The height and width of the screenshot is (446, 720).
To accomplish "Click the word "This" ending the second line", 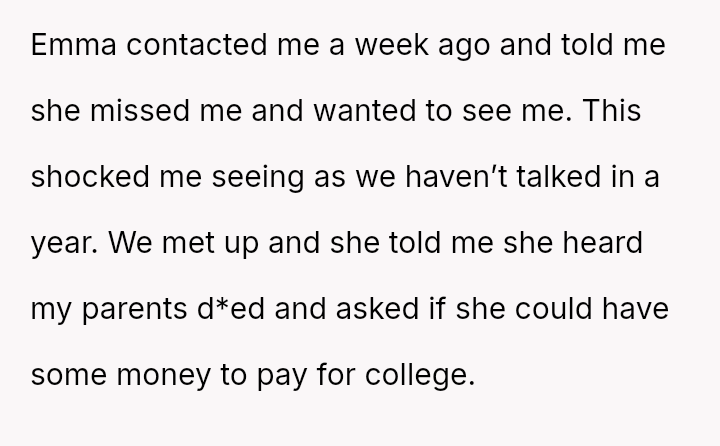I will 612,111.
